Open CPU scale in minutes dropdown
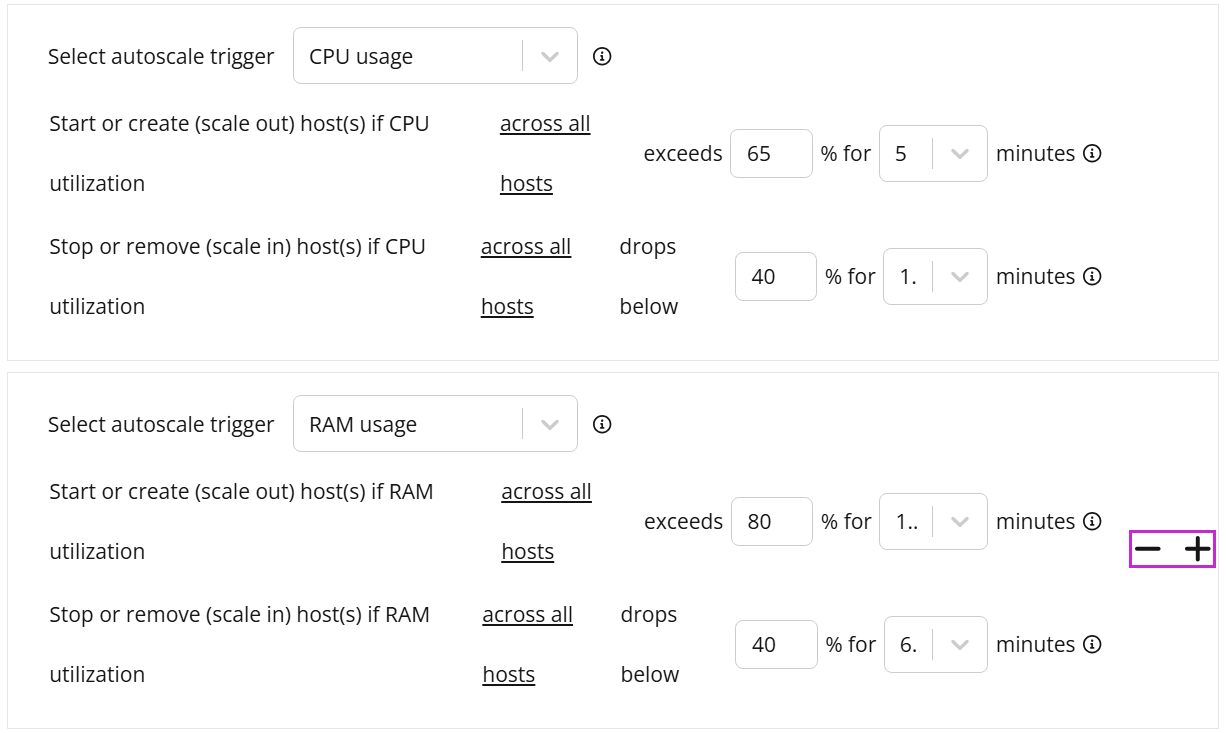 click(935, 276)
